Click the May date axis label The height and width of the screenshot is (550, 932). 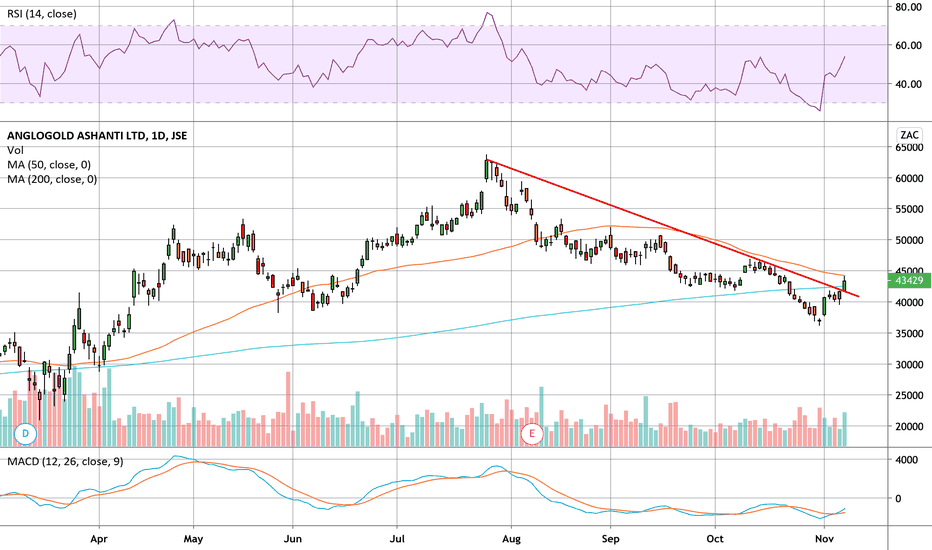pyautogui.click(x=193, y=539)
